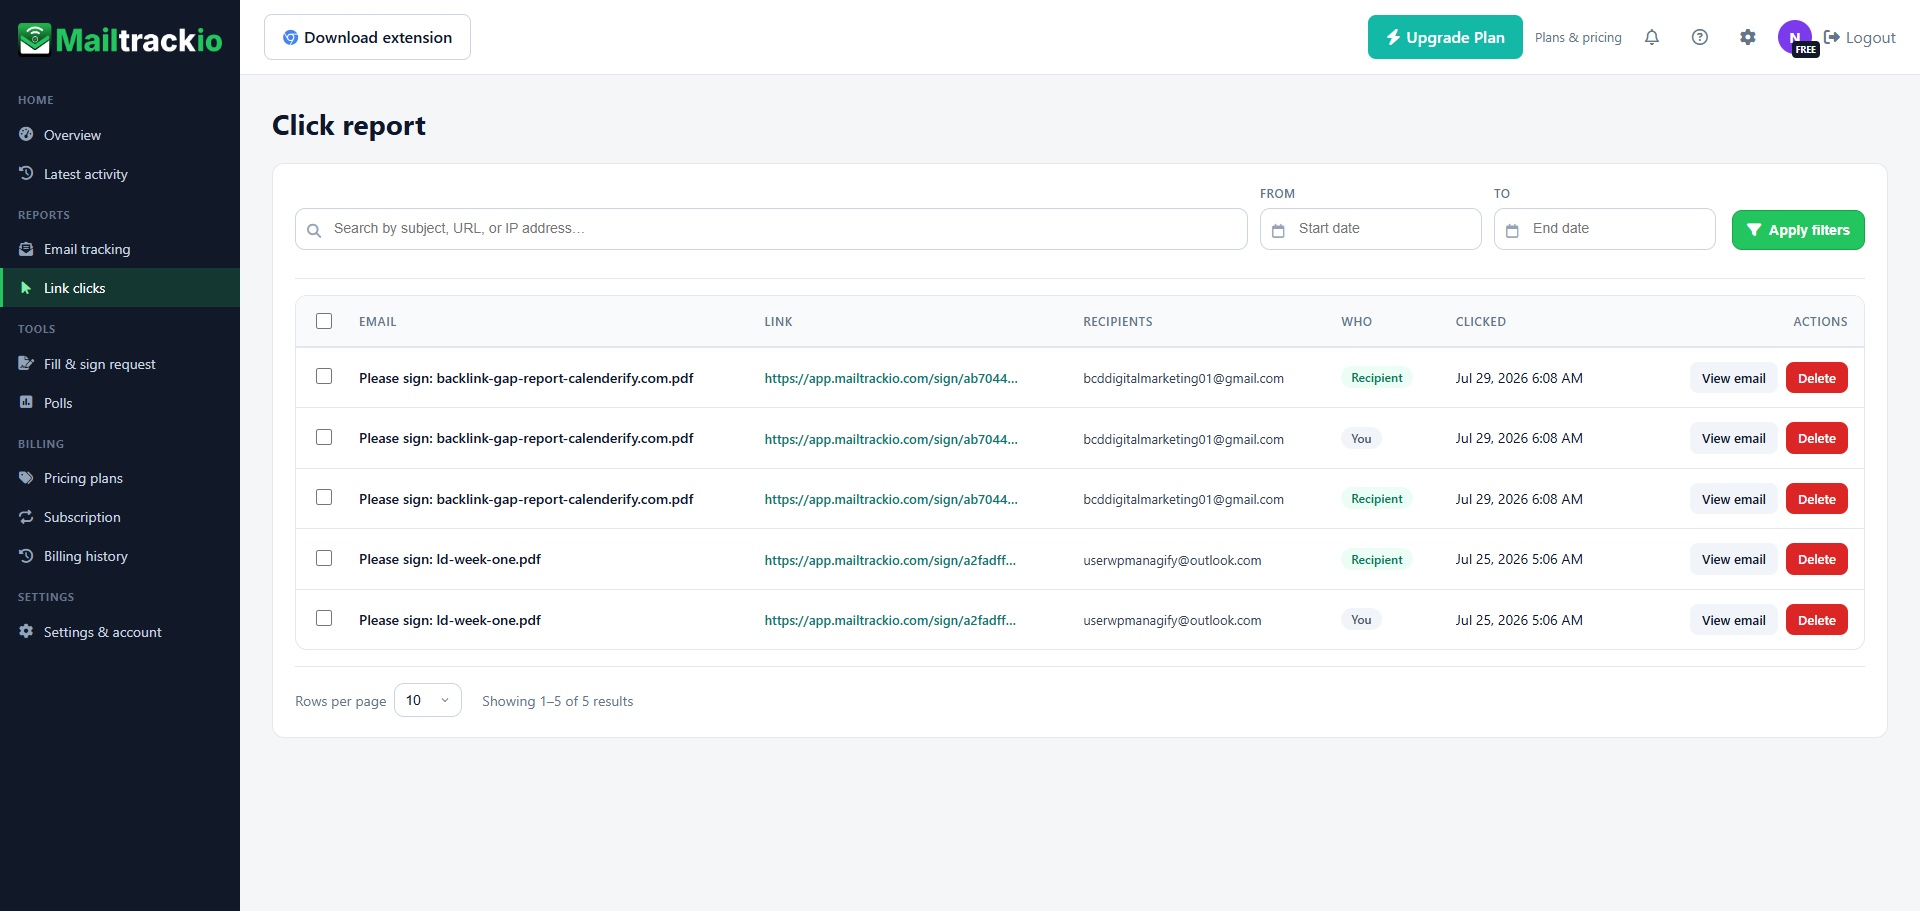The width and height of the screenshot is (1920, 911).
Task: Open the notifications bell
Action: point(1652,37)
